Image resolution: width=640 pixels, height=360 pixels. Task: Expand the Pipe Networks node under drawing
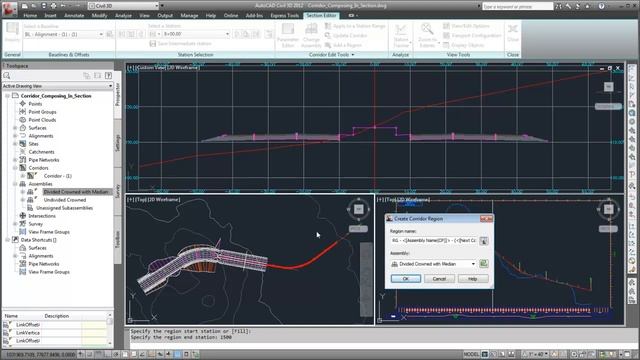pyautogui.click(x=15, y=160)
